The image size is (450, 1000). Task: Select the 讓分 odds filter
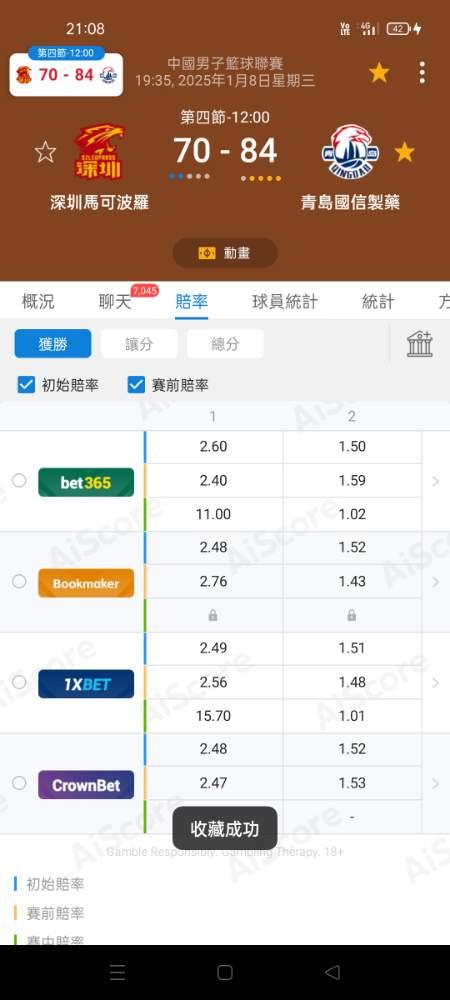point(139,344)
